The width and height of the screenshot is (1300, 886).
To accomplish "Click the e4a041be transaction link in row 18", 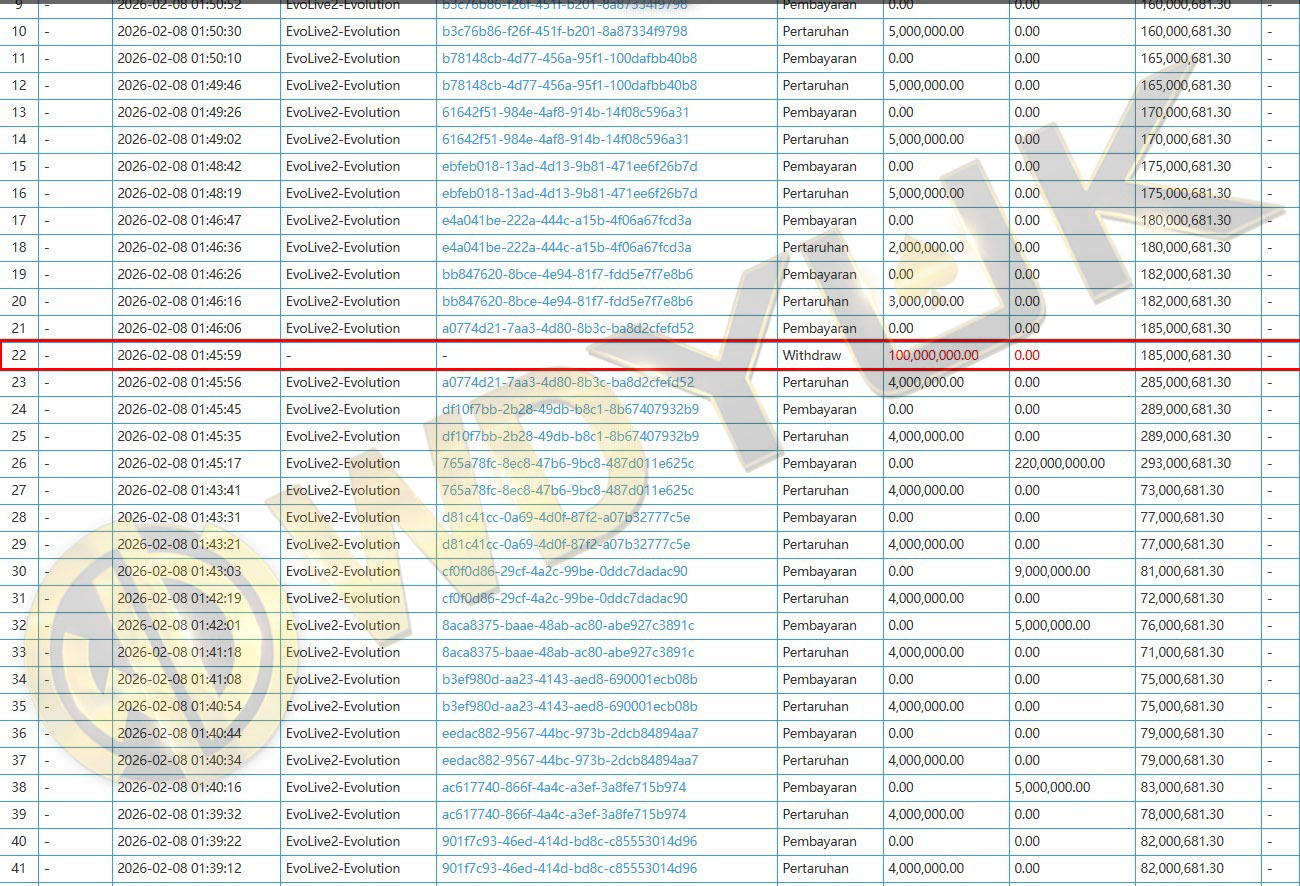I will pos(566,247).
